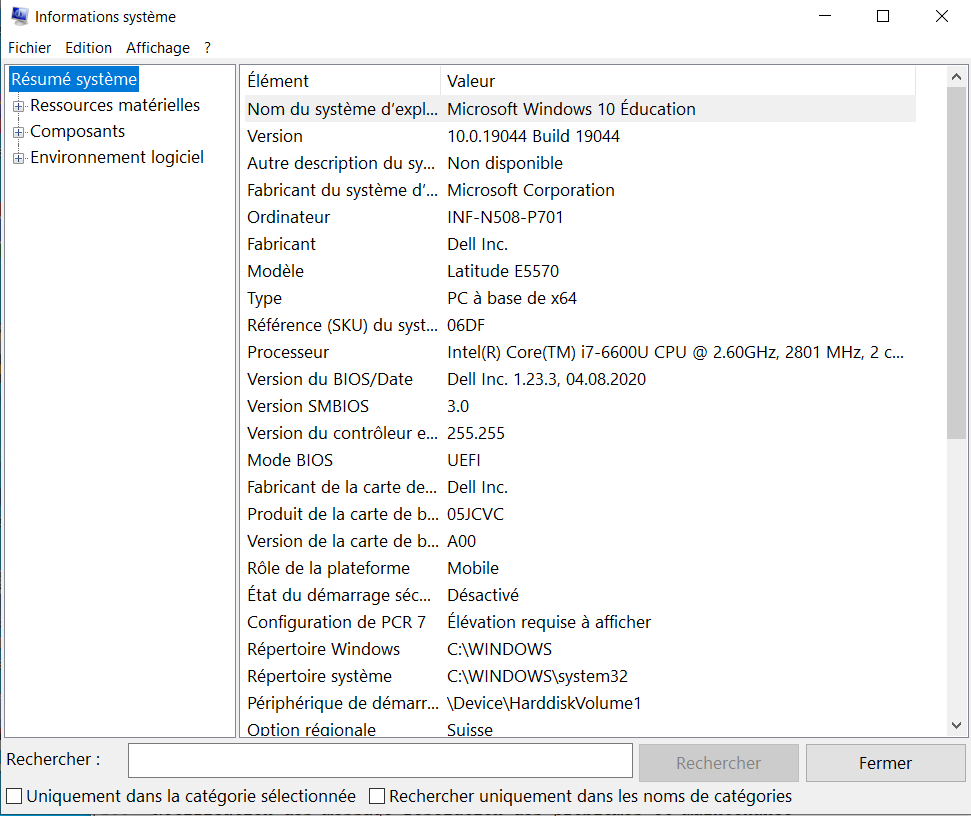
Task: Click the Microsoft Corporation value
Action: click(531, 190)
